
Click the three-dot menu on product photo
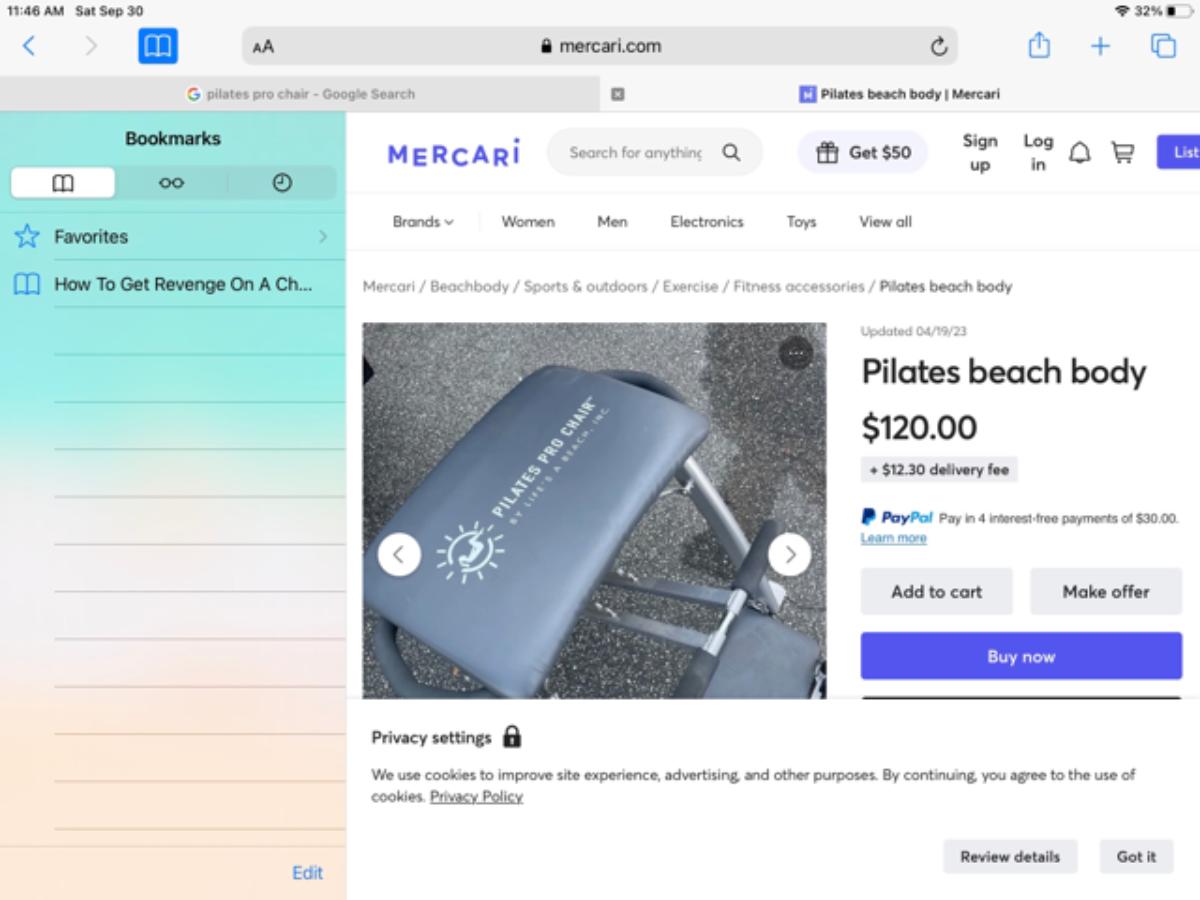[795, 352]
